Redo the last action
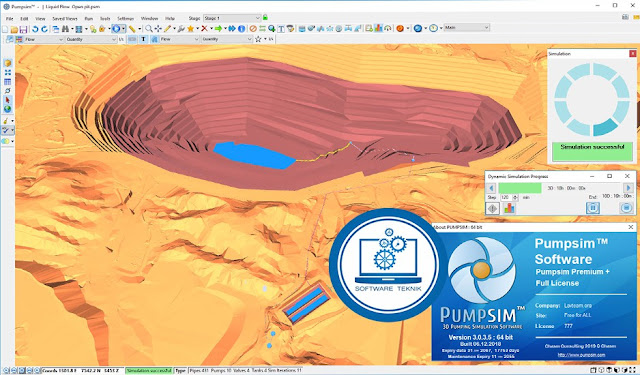 point(44,29)
